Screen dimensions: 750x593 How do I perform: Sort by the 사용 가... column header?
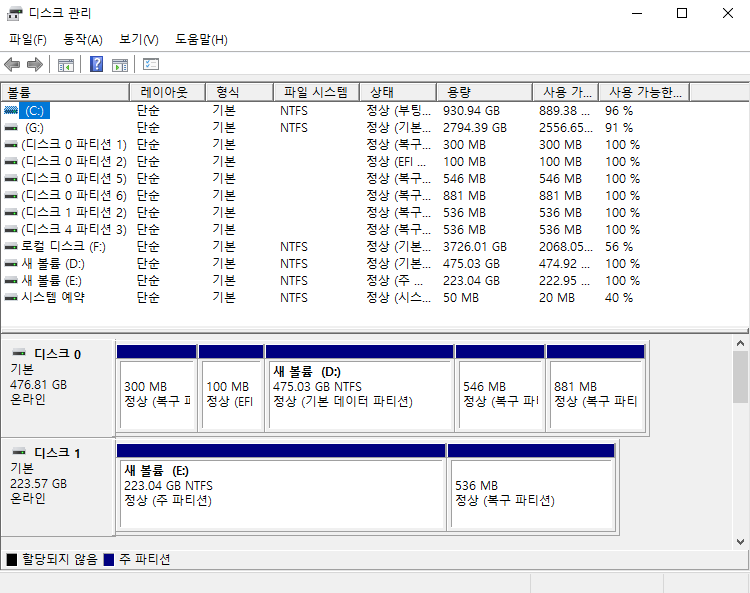[x=566, y=92]
